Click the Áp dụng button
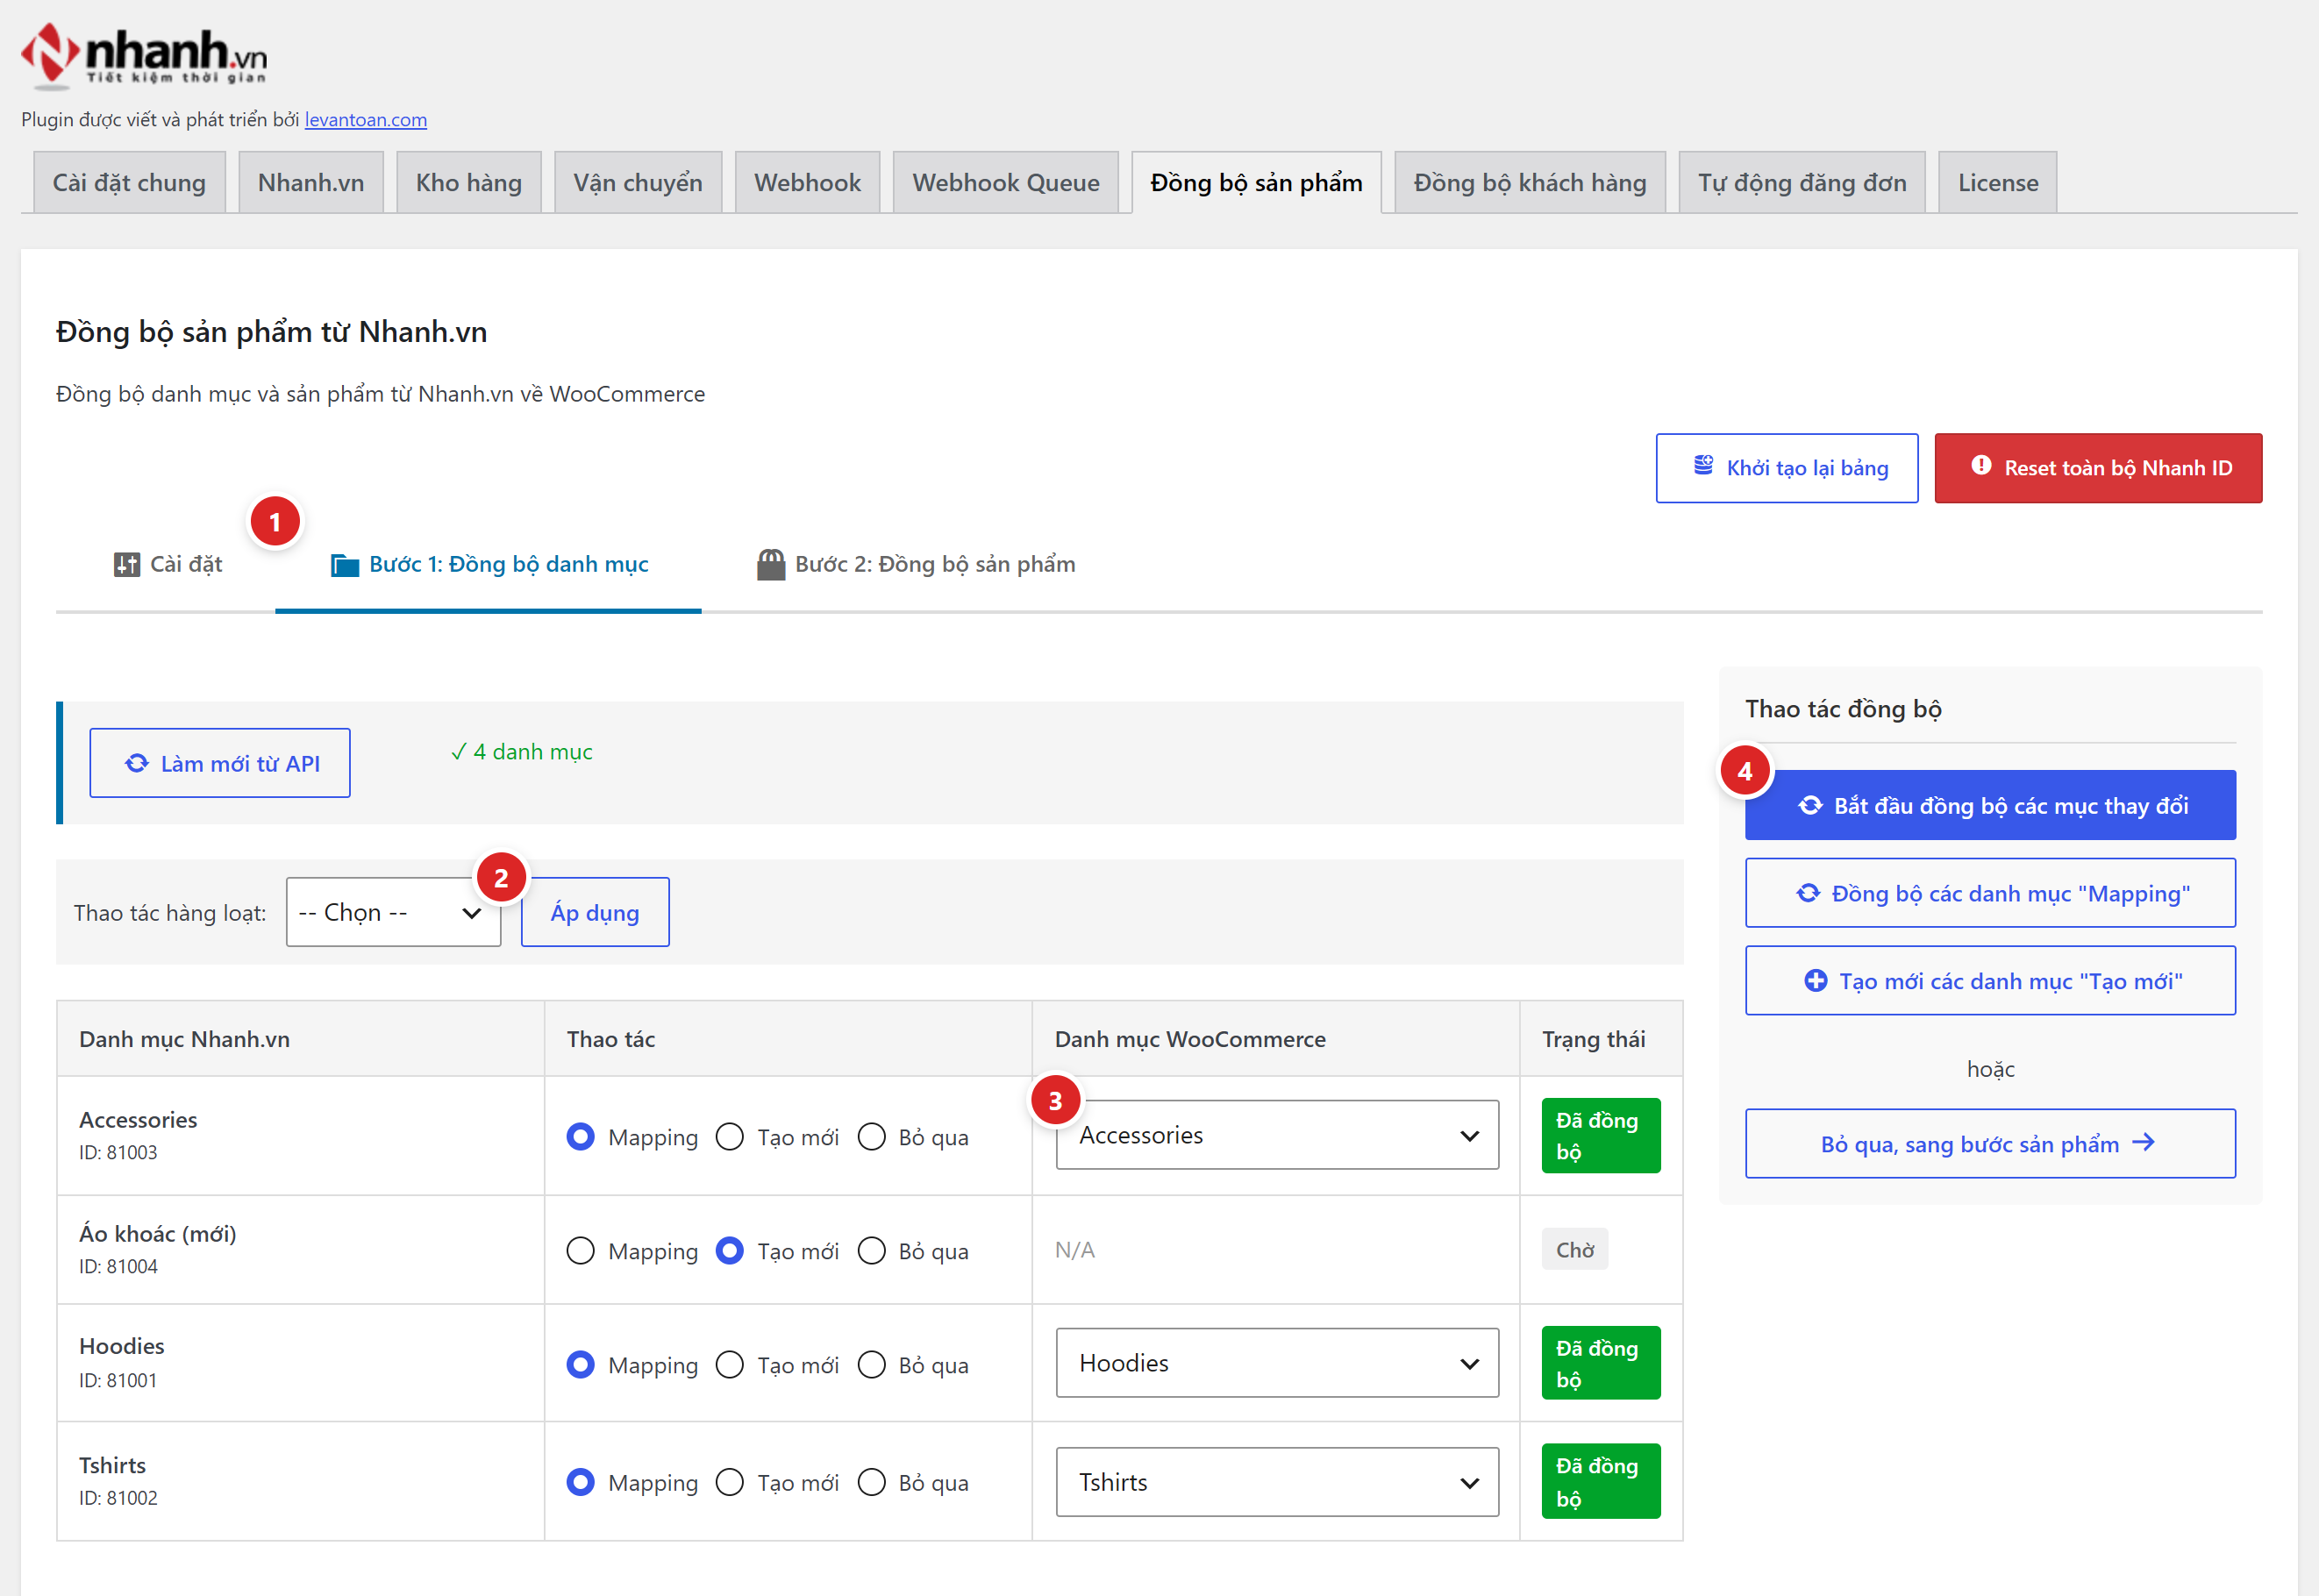 [x=595, y=912]
